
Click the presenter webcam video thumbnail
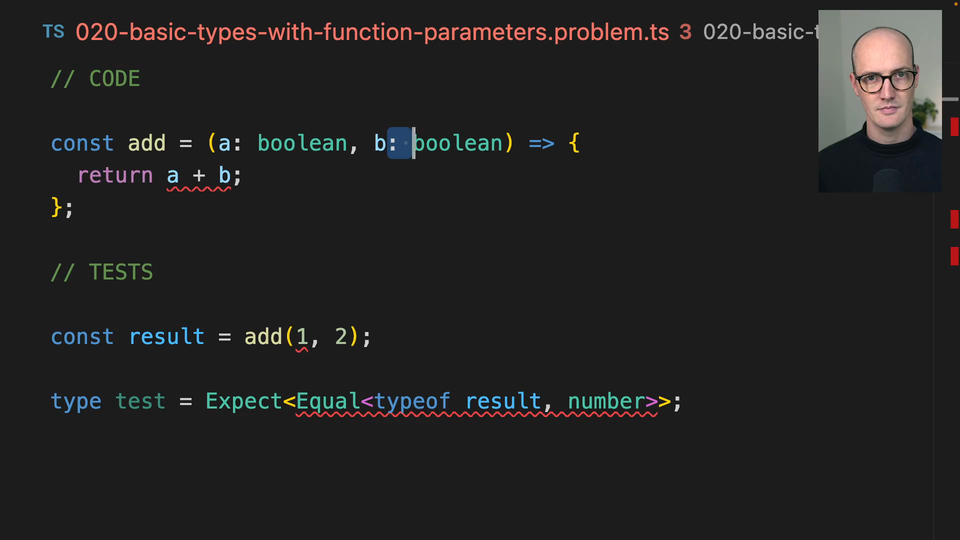click(x=879, y=100)
